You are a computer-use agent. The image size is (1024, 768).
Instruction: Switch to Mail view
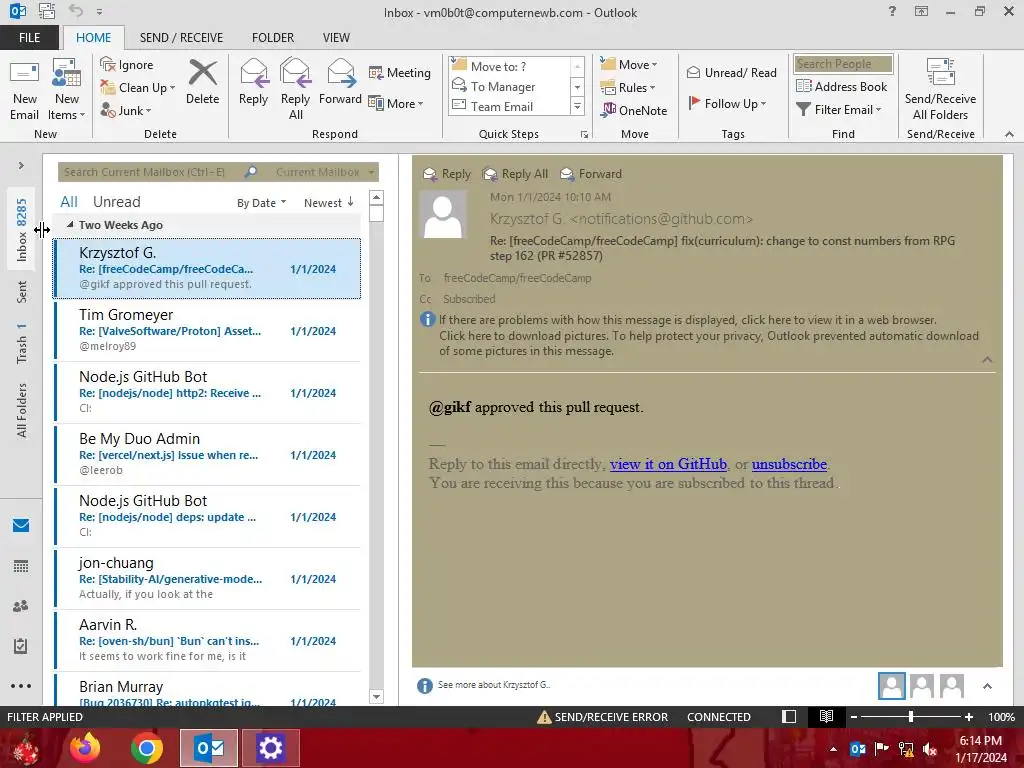[x=21, y=526]
